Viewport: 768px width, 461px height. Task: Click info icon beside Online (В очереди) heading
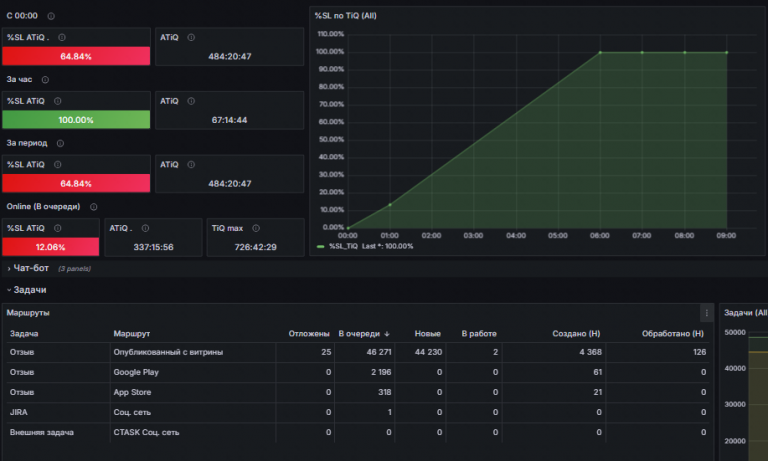[94, 207]
